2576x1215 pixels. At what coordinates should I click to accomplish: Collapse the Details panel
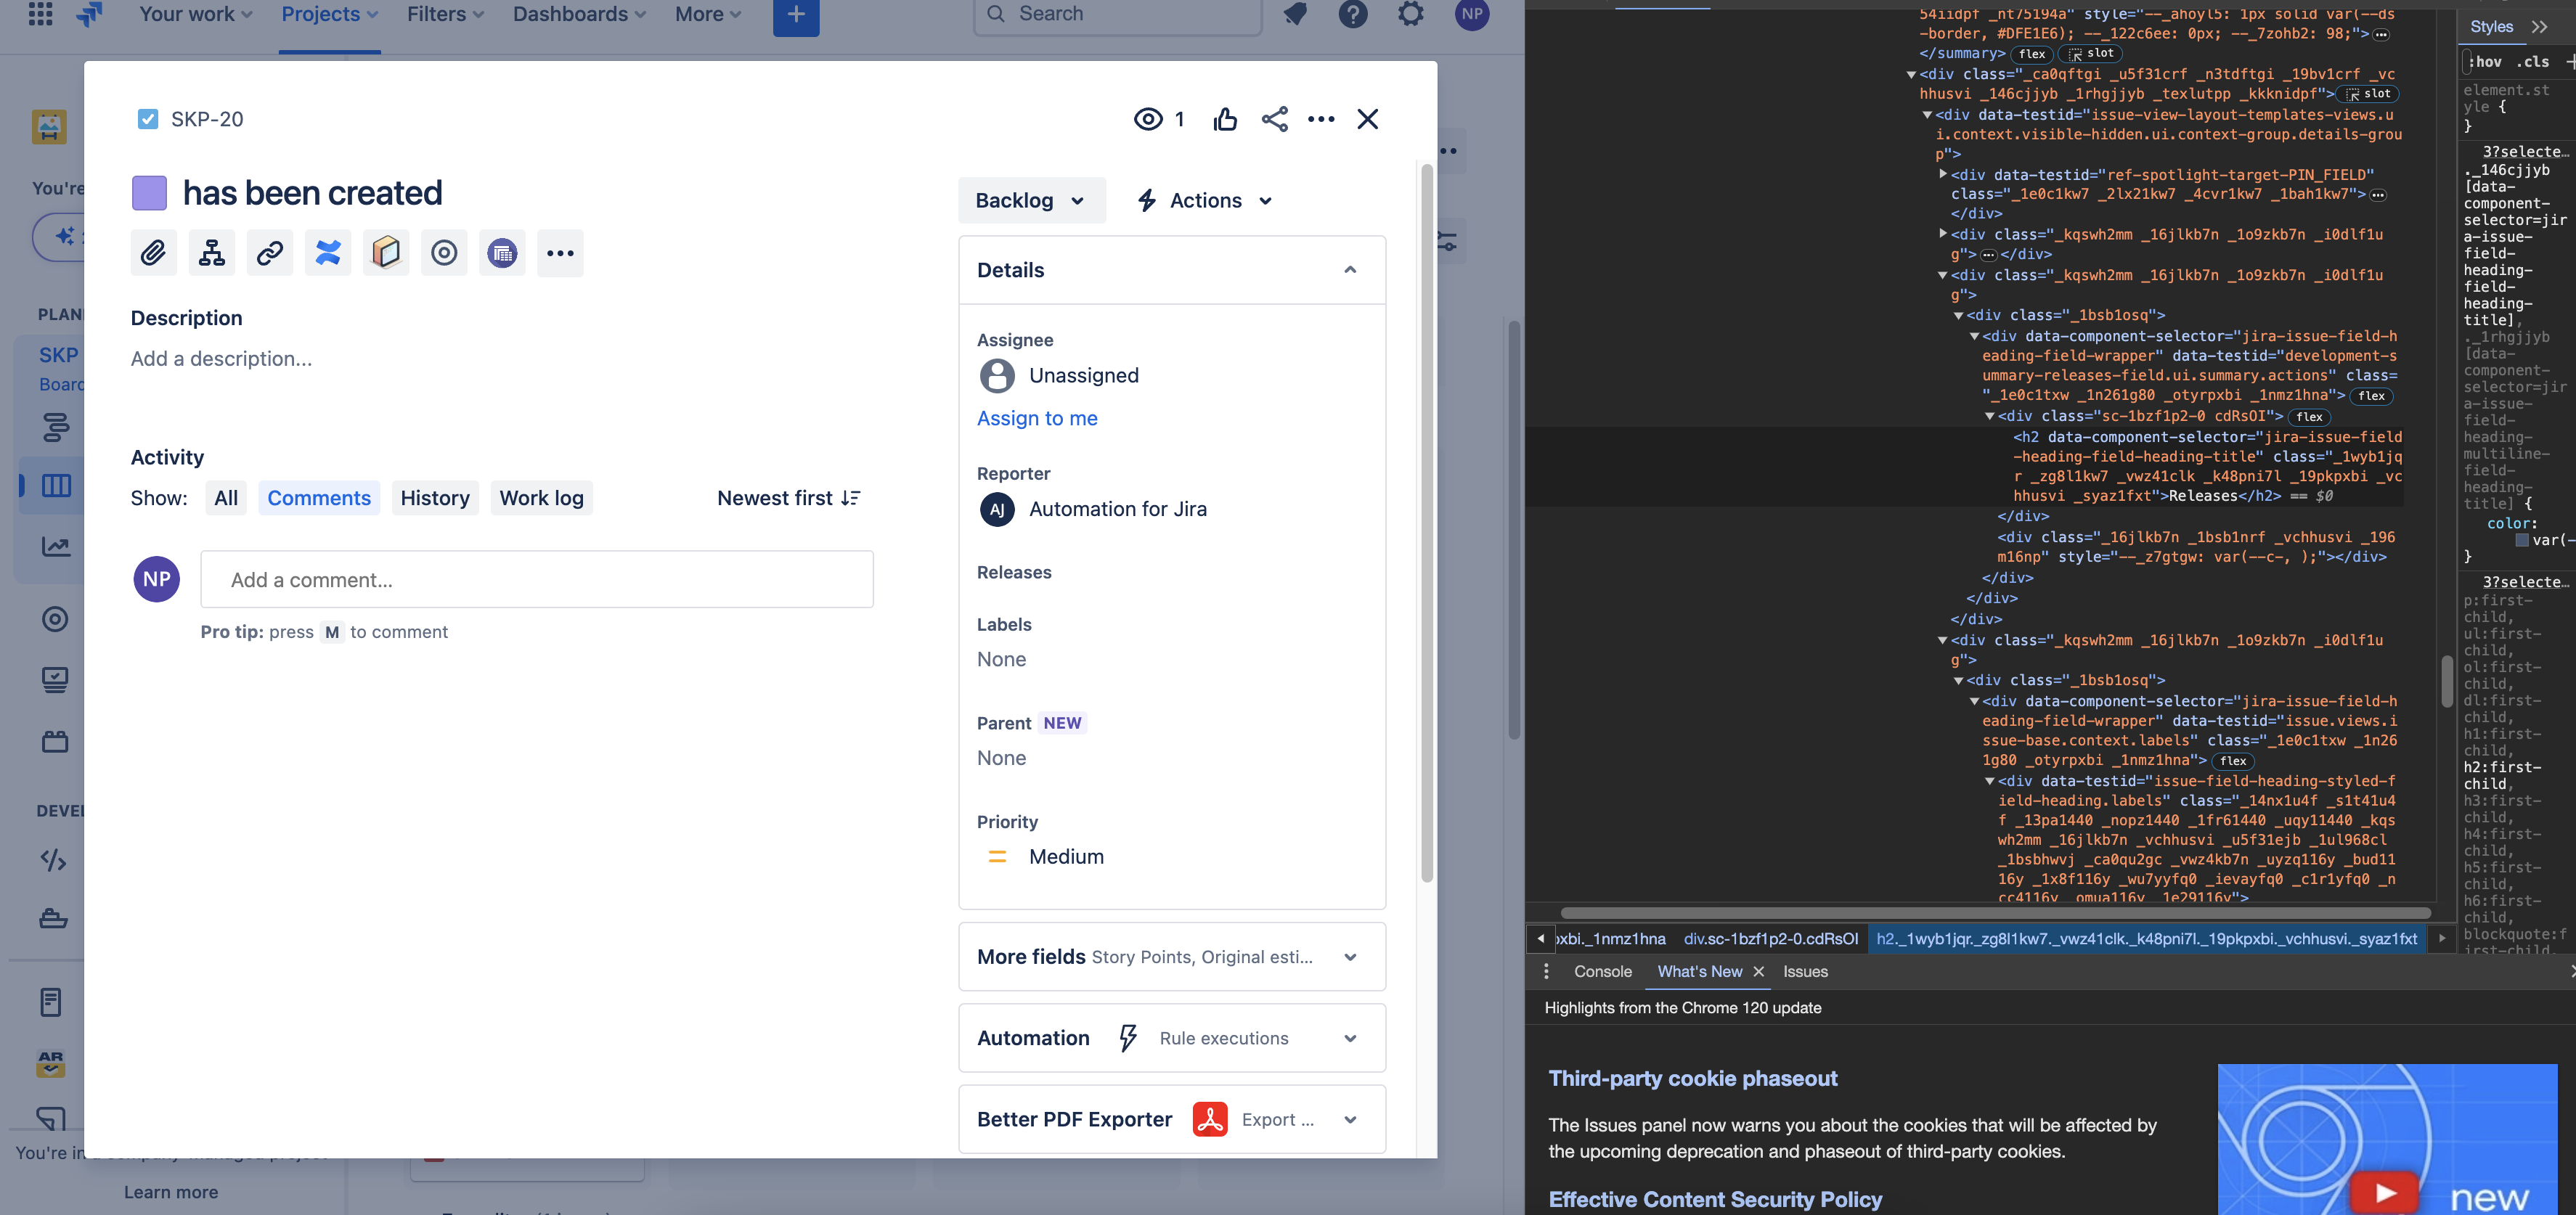click(1349, 270)
